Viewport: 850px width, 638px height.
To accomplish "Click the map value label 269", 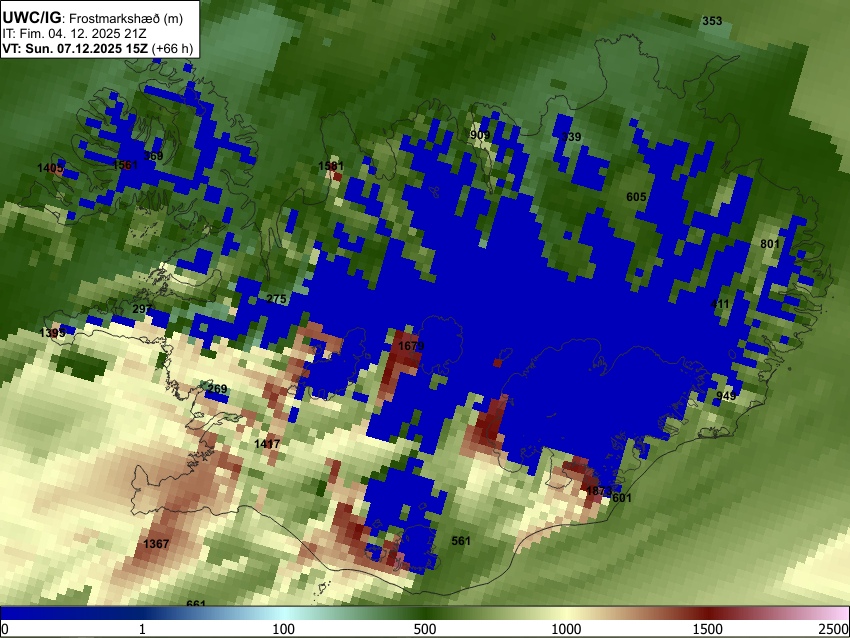I will click(x=217, y=389).
